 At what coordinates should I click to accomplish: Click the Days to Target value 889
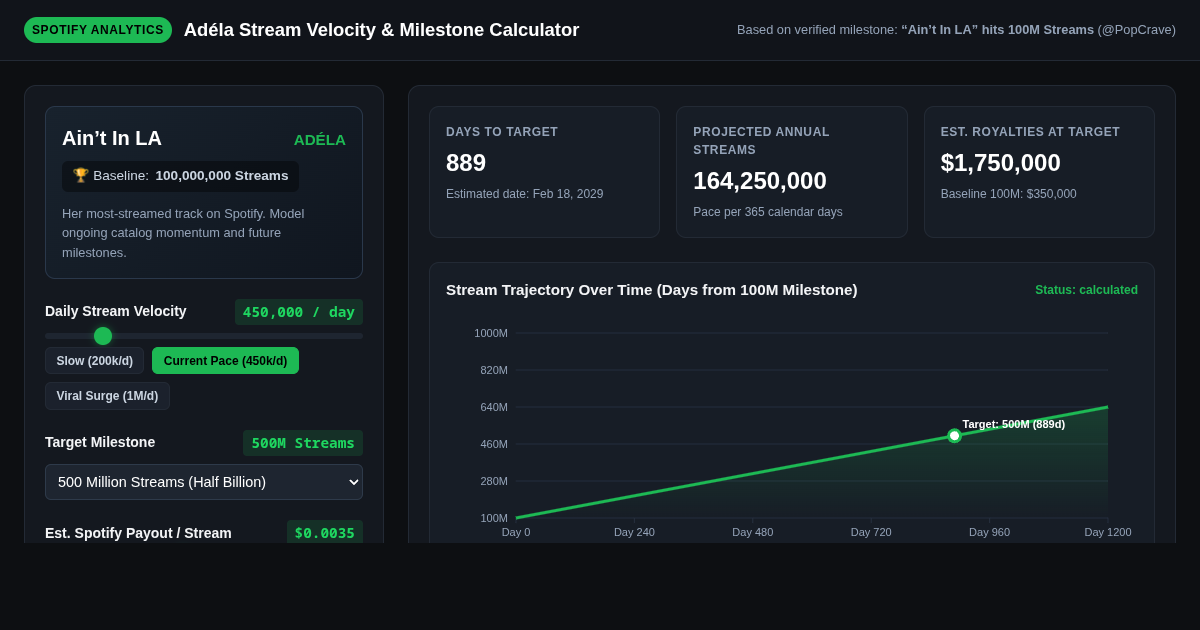point(466,163)
